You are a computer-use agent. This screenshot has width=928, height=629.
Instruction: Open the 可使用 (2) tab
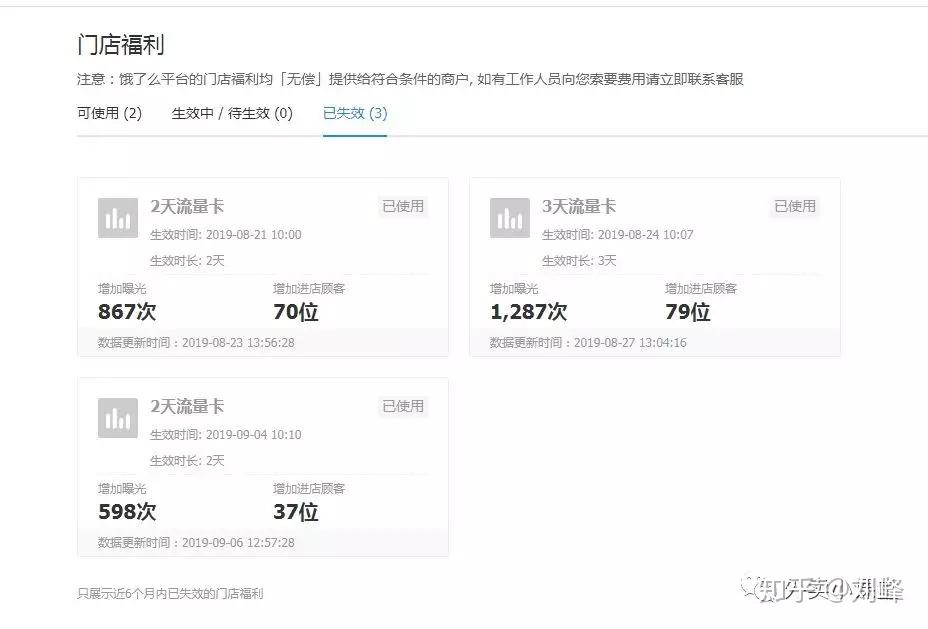pos(109,113)
